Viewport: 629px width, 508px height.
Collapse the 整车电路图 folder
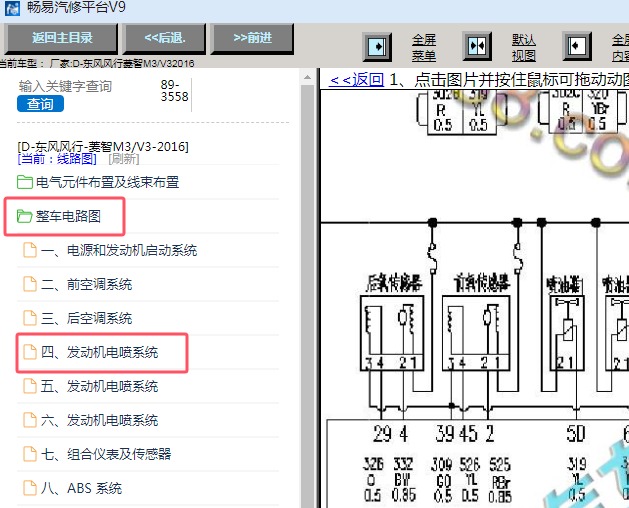click(68, 216)
